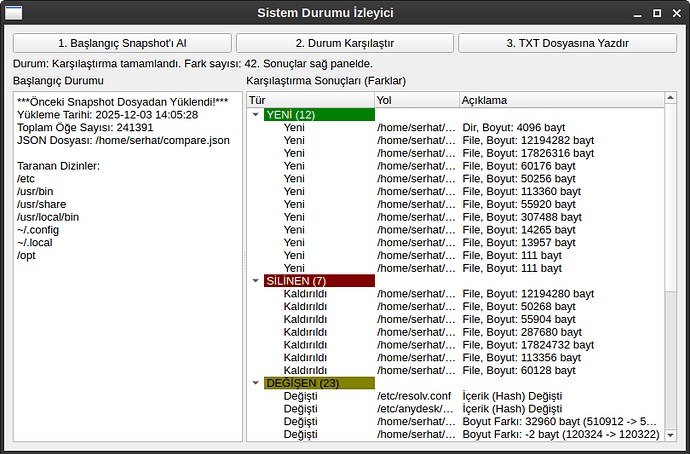Collapse the DEĞİŞEN (23) group

pyautogui.click(x=255, y=383)
